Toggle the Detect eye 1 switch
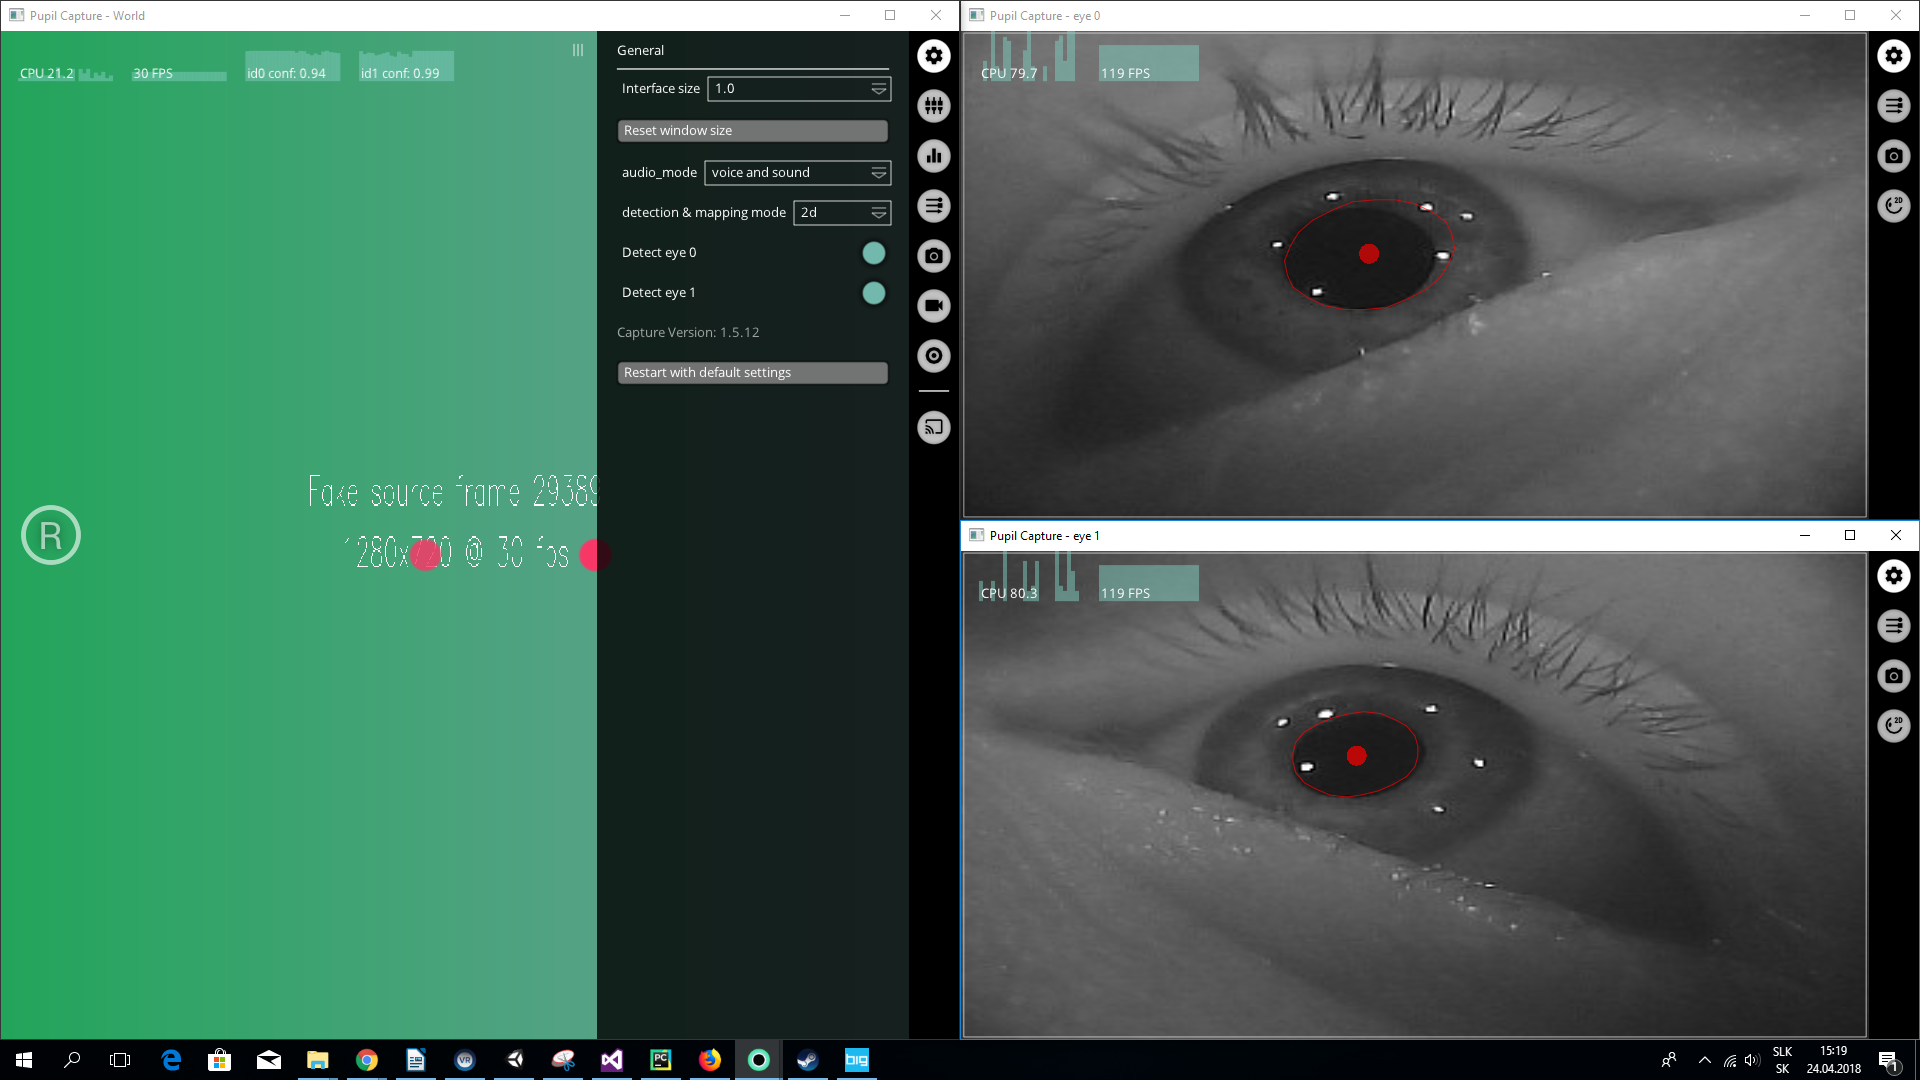 coord(873,293)
